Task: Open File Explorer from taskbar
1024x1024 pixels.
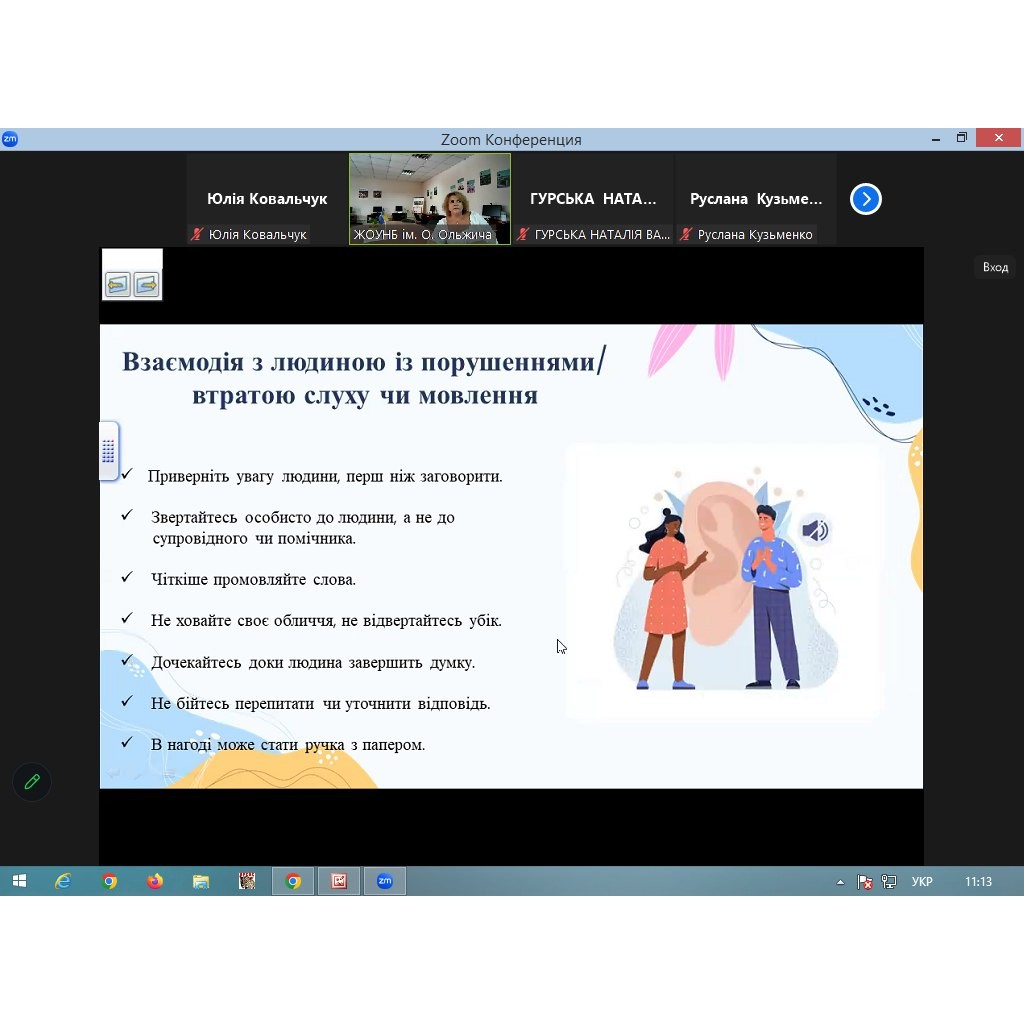Action: point(201,881)
